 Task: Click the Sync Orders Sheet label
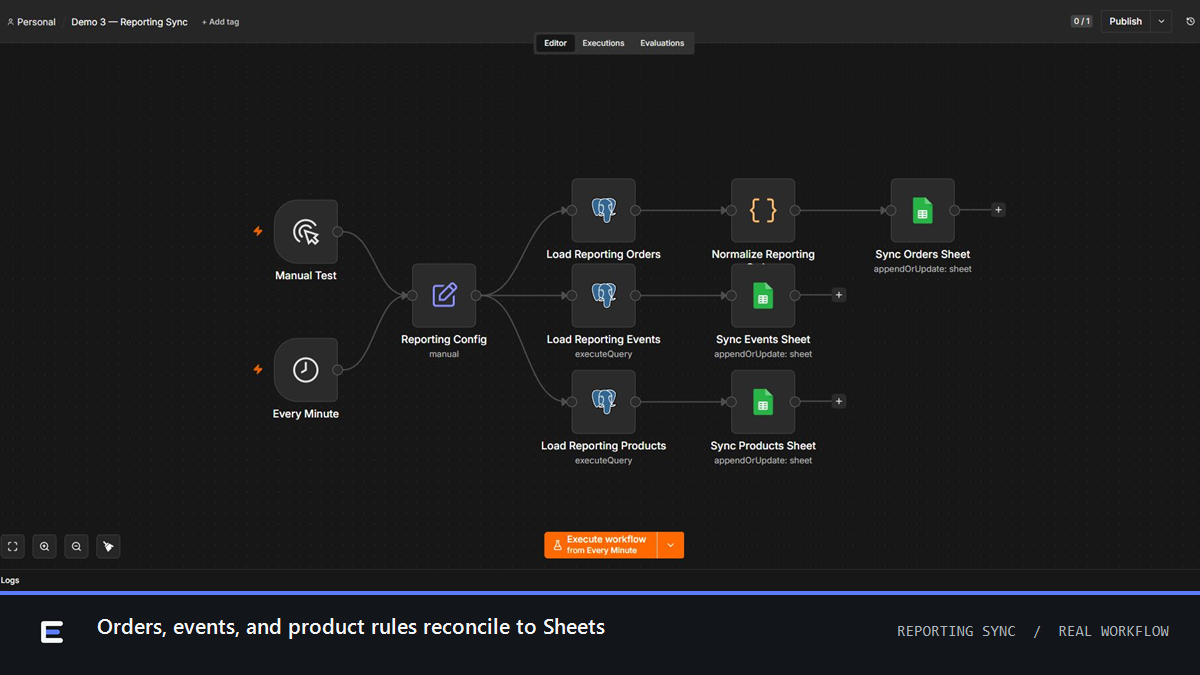coord(922,254)
